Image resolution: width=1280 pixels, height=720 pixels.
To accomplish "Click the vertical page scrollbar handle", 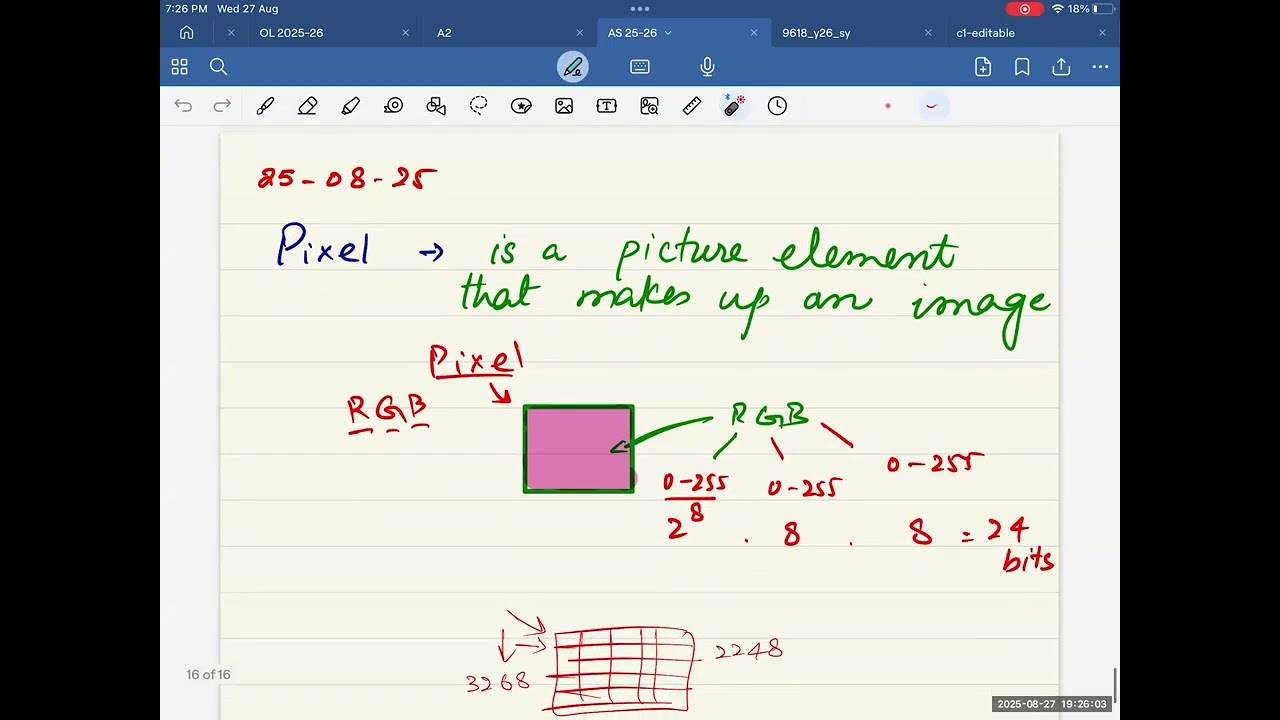I will click(x=1115, y=685).
